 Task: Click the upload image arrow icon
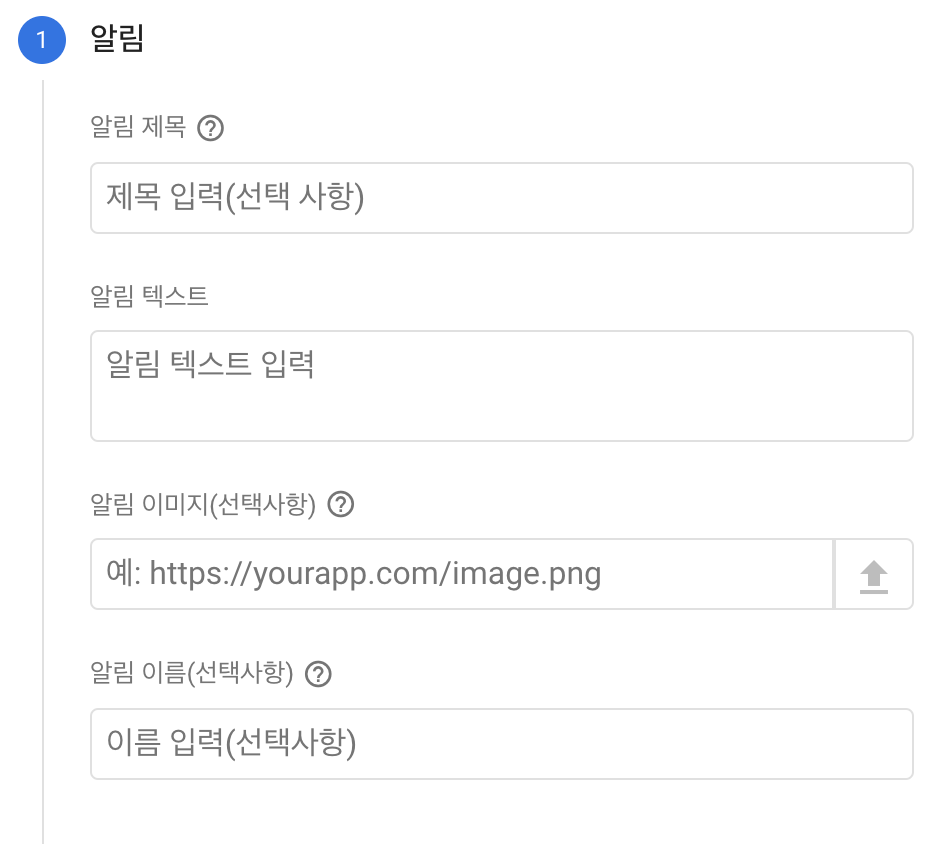click(x=873, y=575)
